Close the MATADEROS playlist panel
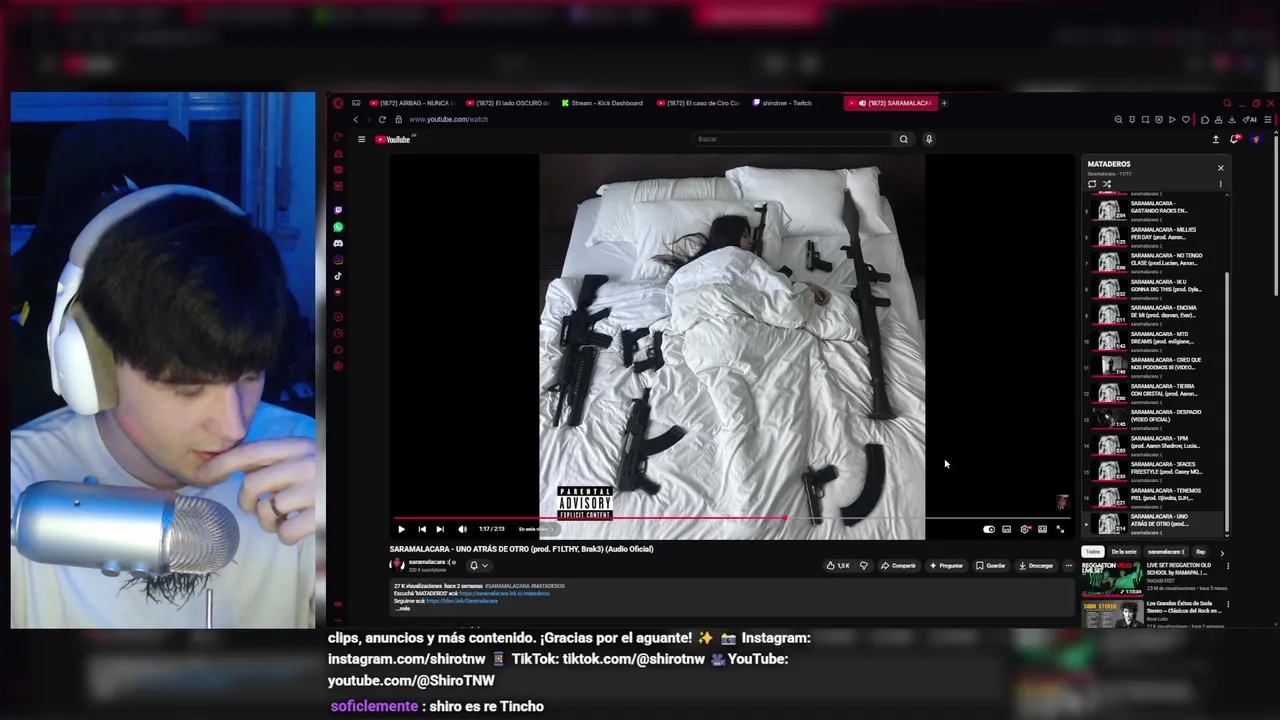 [1220, 168]
